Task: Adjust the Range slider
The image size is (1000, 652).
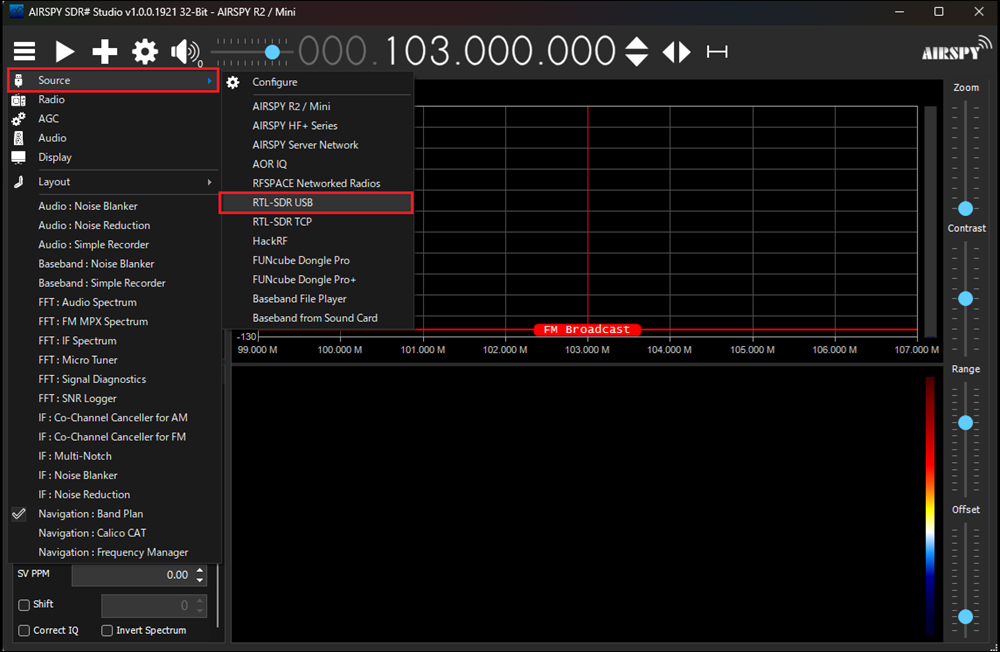Action: [x=966, y=422]
